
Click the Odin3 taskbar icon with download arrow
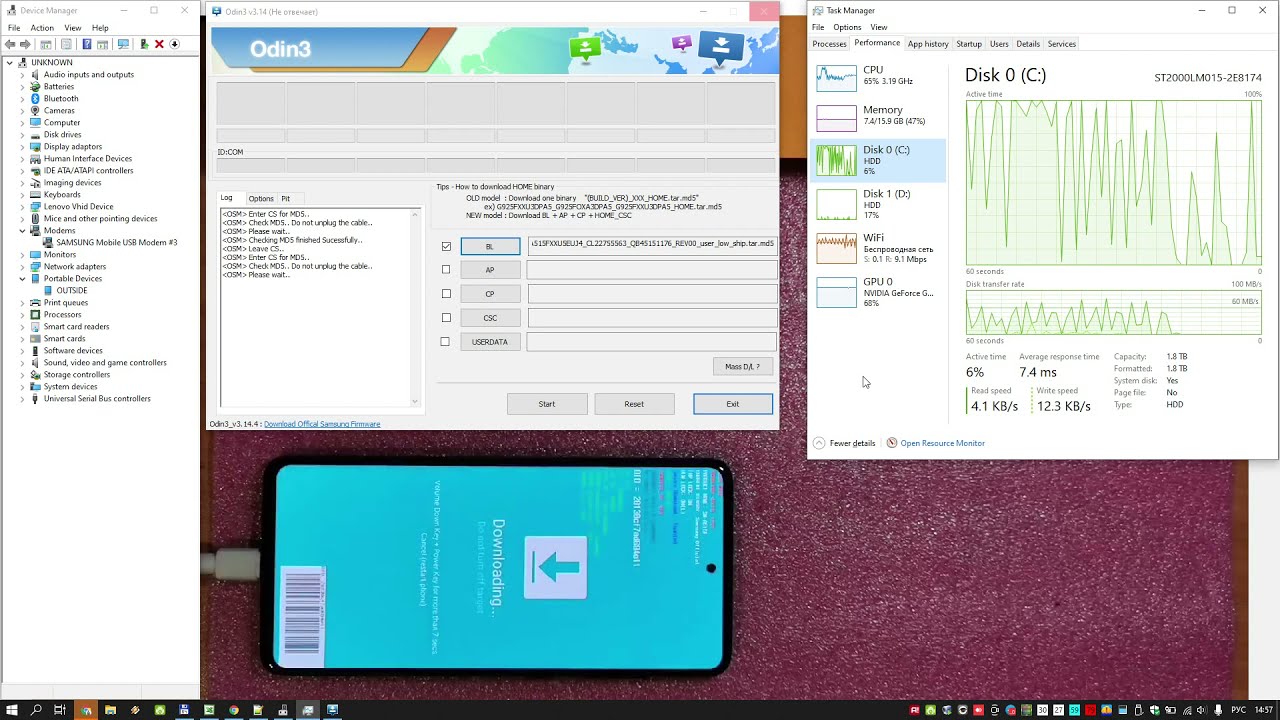click(x=332, y=710)
